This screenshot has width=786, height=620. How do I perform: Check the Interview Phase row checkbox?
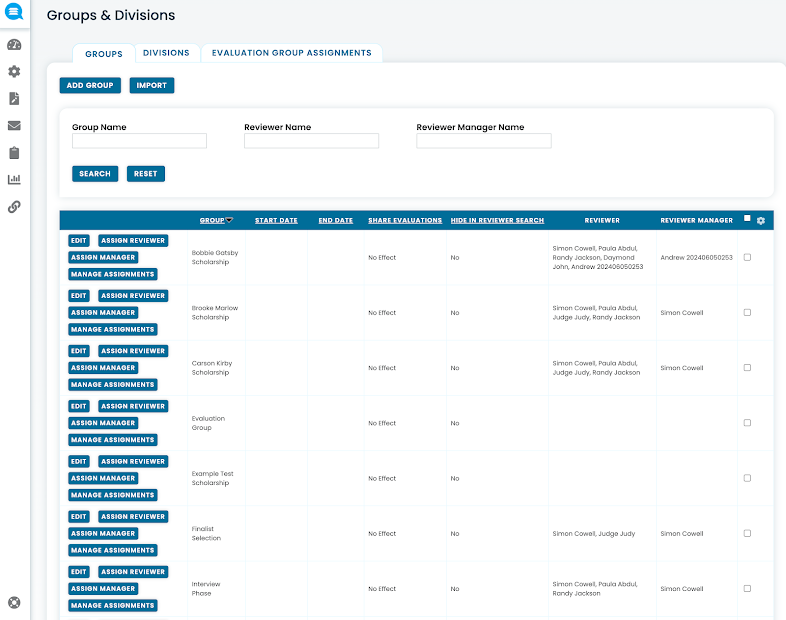(747, 588)
